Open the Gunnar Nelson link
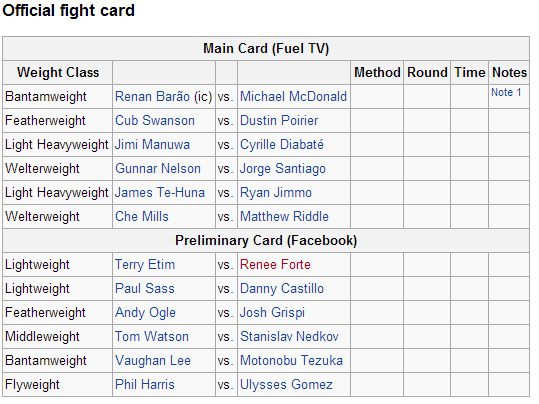The width and height of the screenshot is (539, 404). (x=158, y=169)
